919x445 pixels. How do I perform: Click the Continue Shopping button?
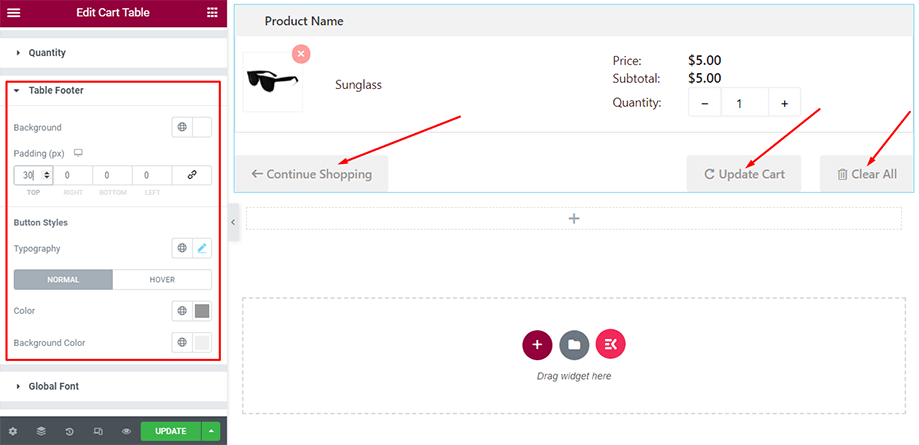tap(311, 174)
